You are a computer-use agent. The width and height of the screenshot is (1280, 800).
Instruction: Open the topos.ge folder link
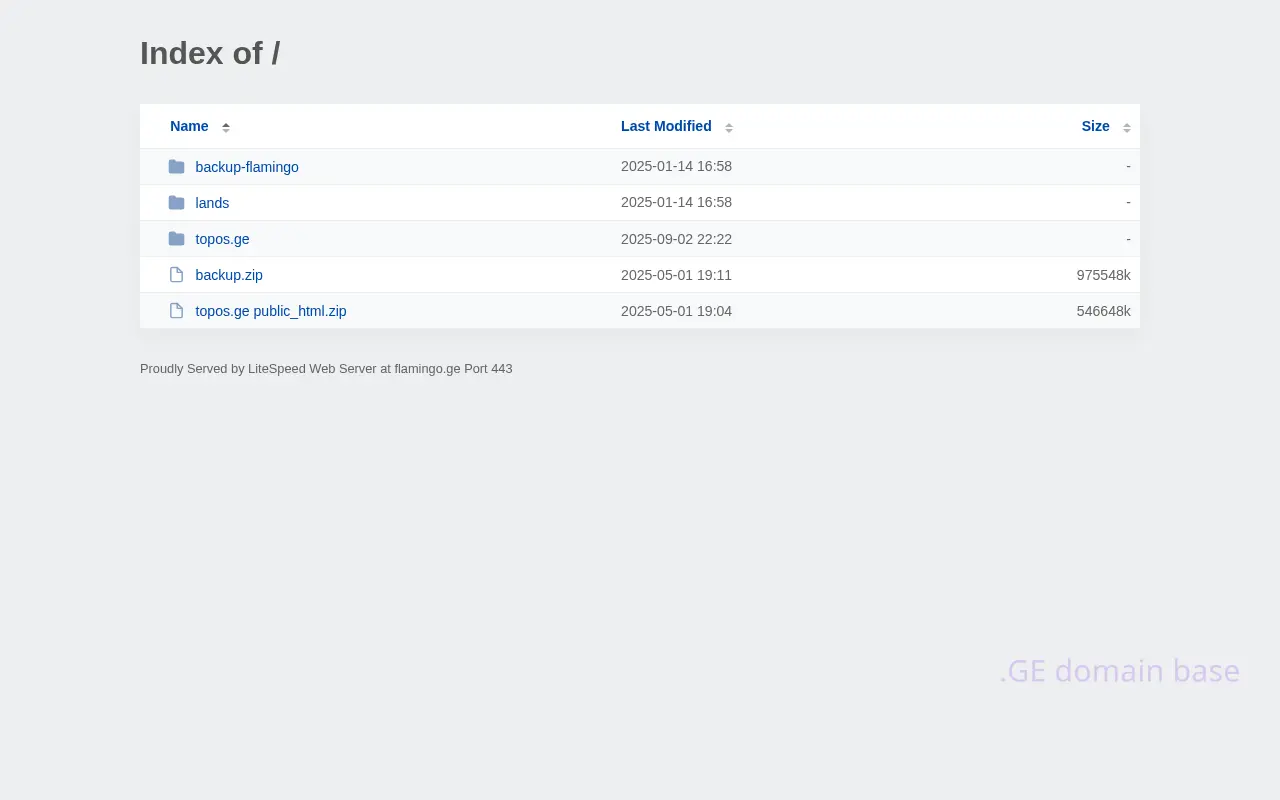(222, 239)
